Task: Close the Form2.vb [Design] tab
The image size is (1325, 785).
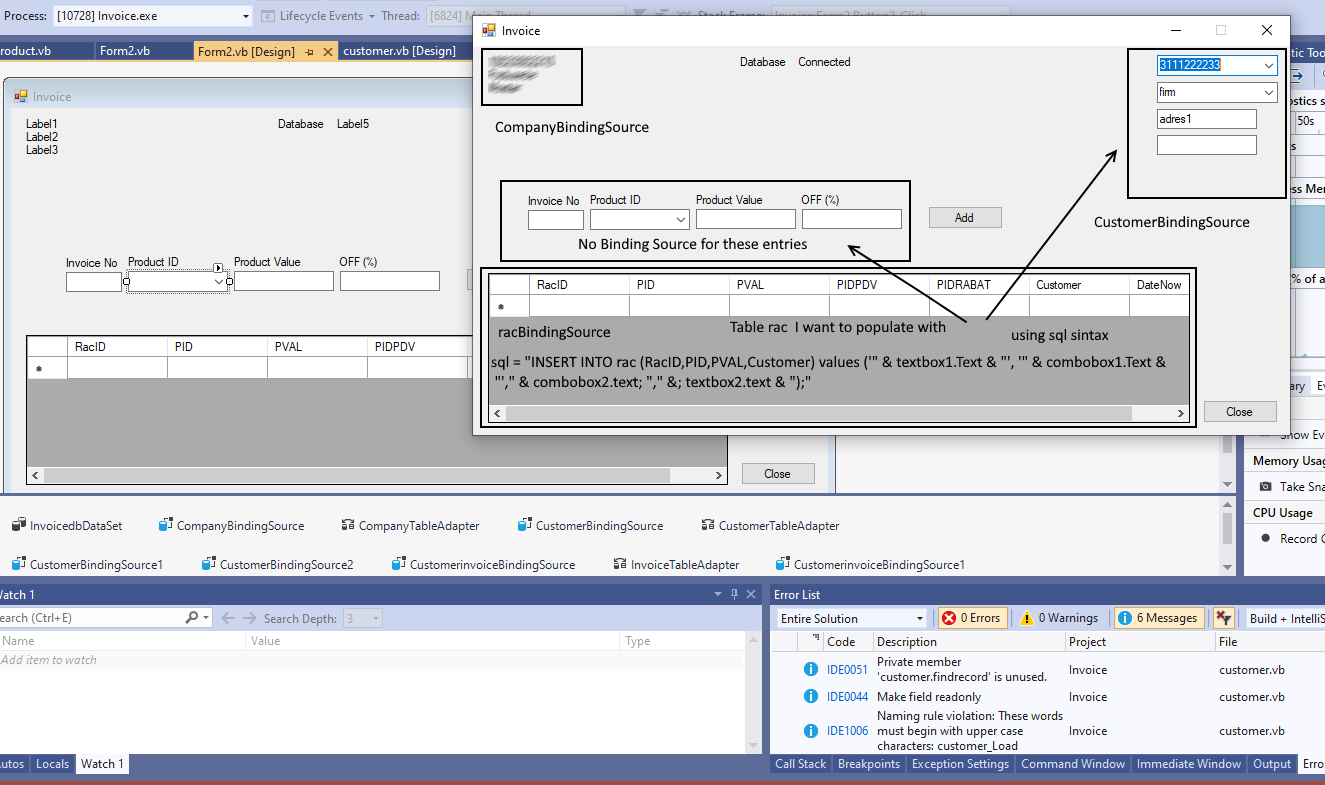Action: [x=327, y=51]
